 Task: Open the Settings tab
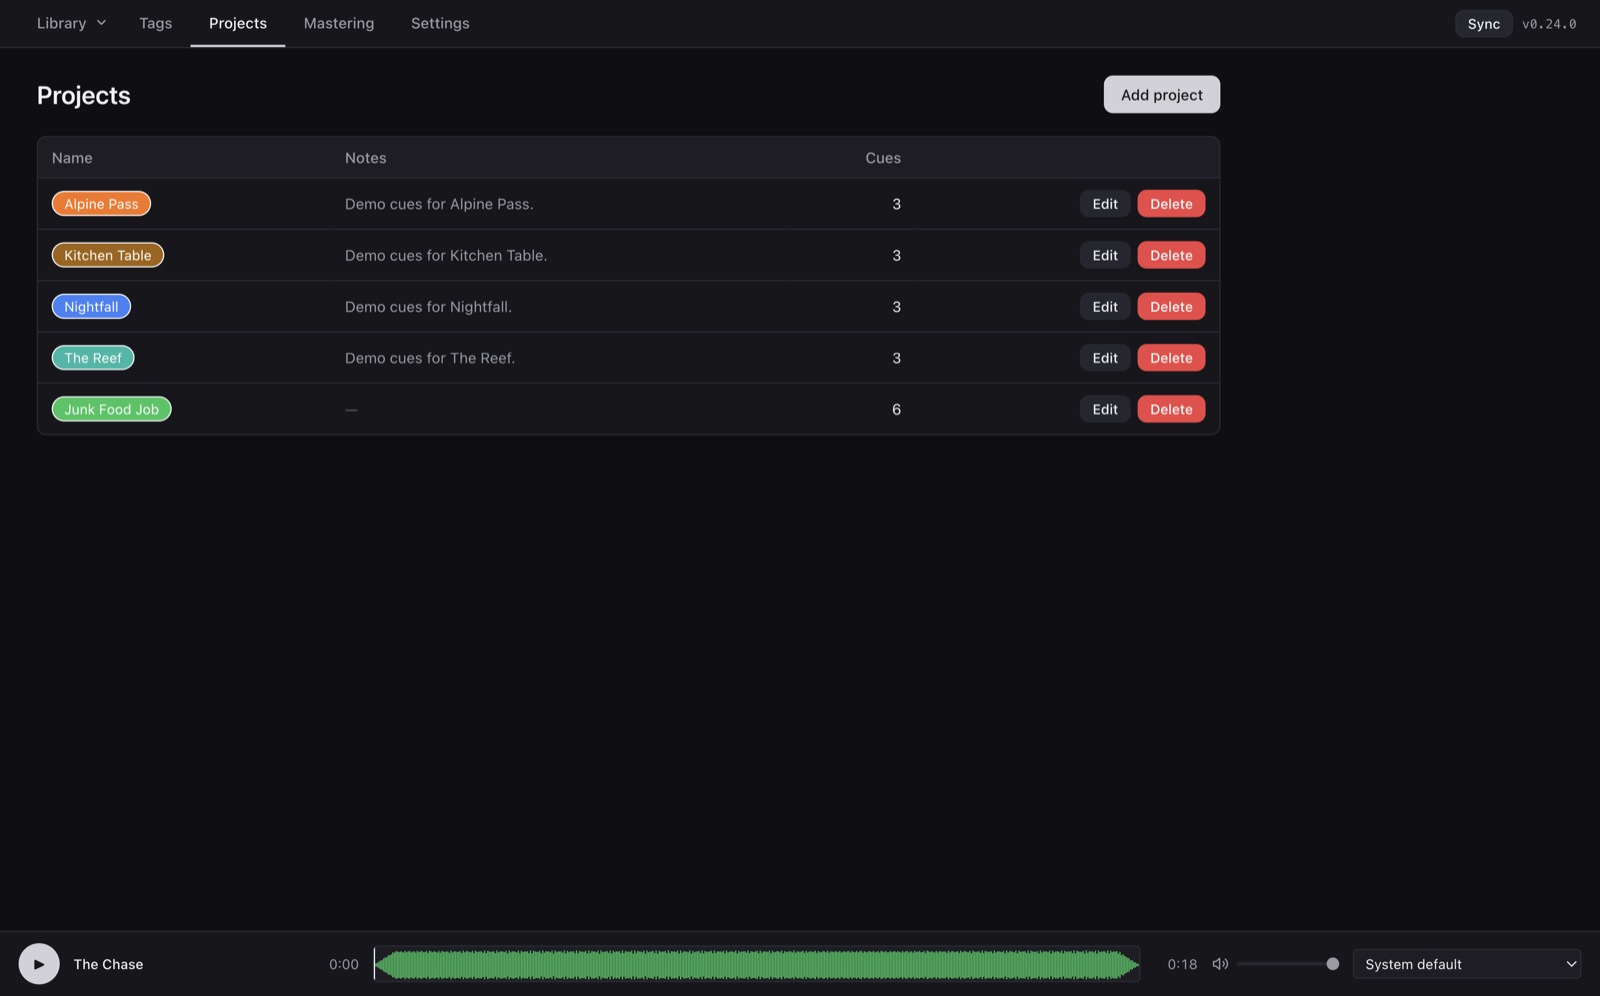[x=440, y=23]
